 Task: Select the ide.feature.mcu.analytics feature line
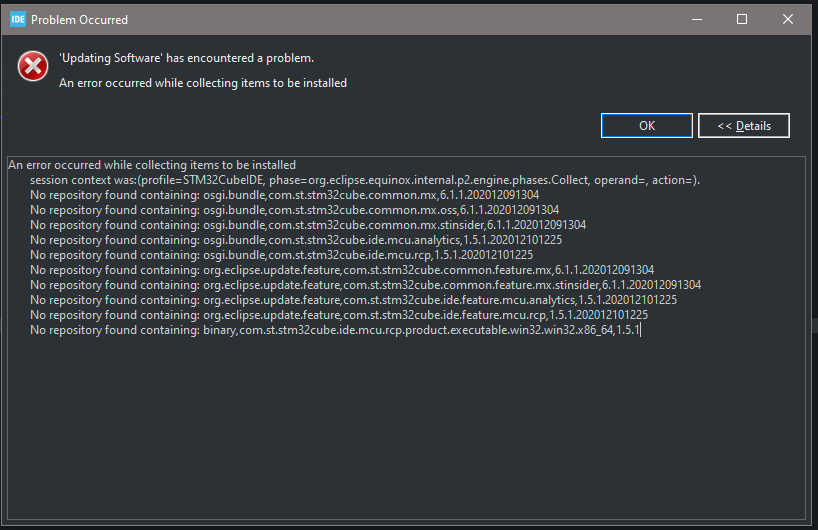[x=353, y=300]
